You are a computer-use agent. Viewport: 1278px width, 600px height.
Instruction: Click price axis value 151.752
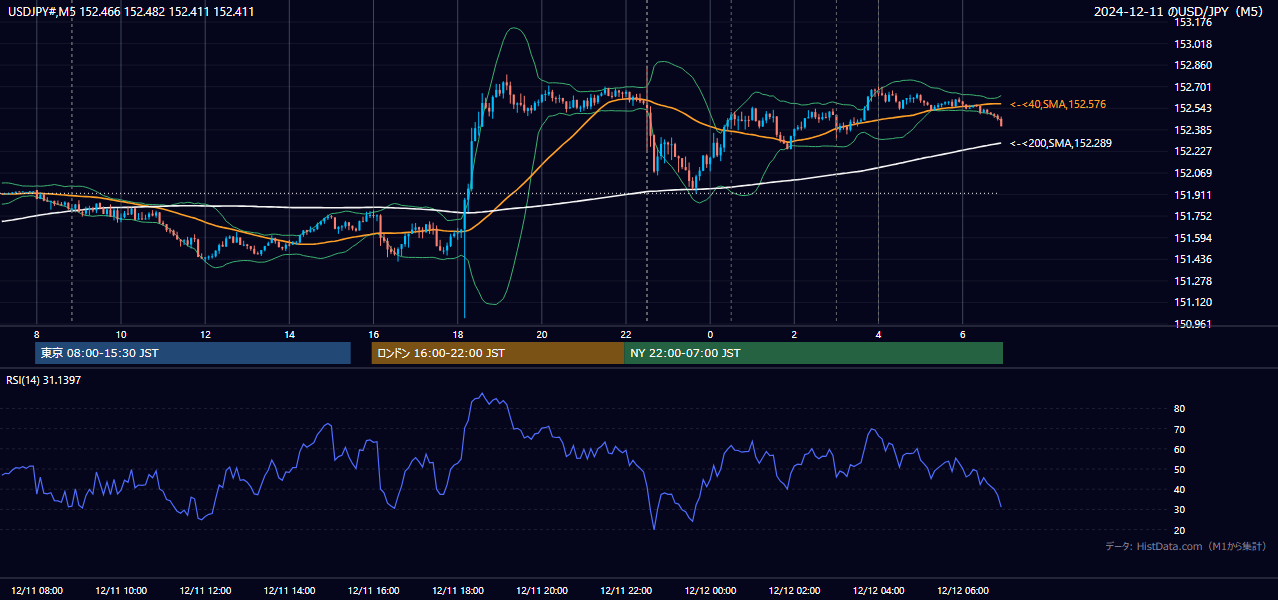tap(1193, 216)
